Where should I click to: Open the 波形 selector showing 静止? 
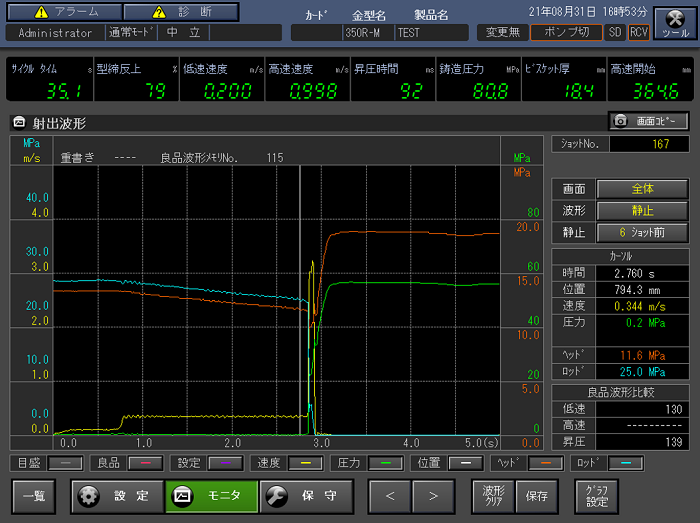point(643,210)
